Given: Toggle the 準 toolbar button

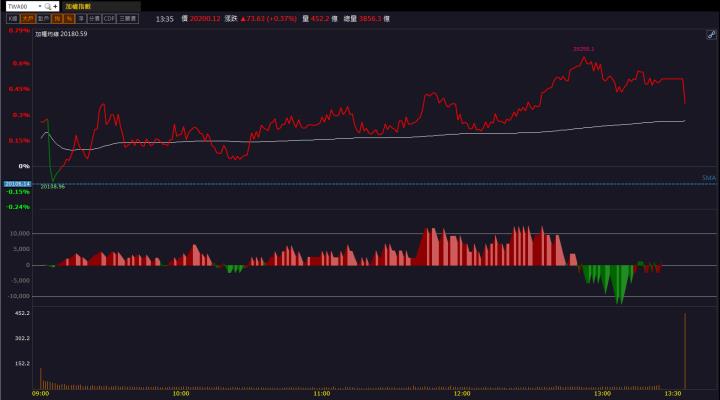Looking at the screenshot, I should 81,19.
